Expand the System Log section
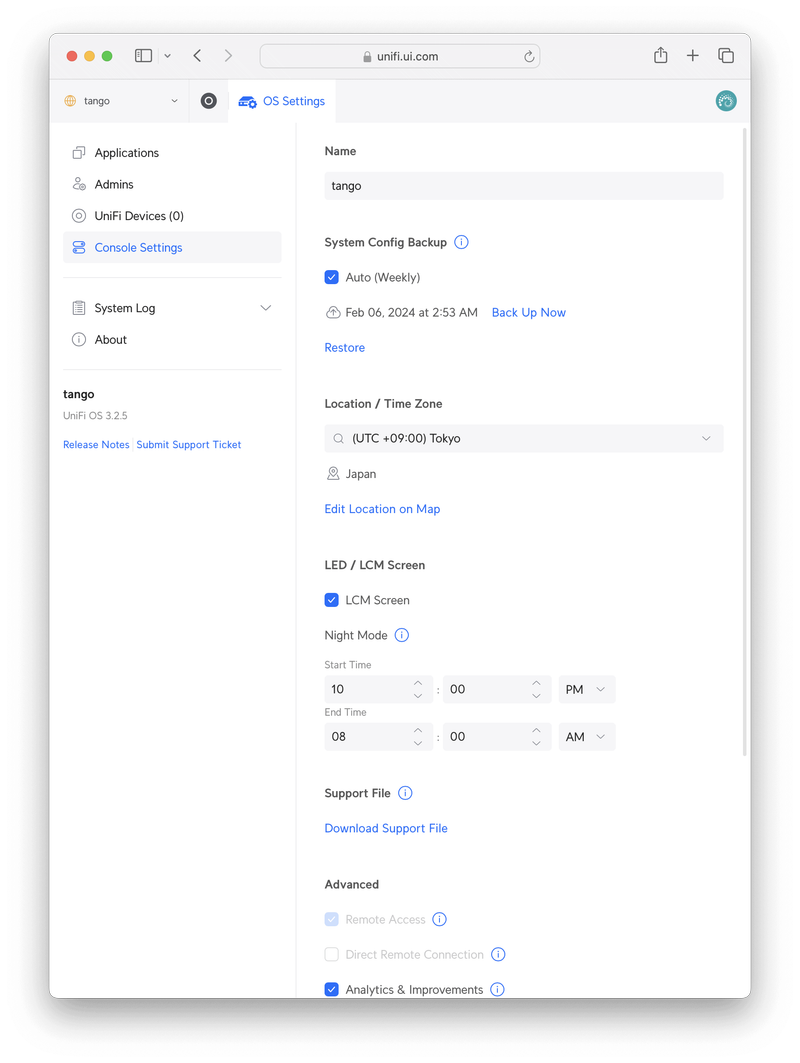This screenshot has width=800, height=1063. (x=265, y=308)
